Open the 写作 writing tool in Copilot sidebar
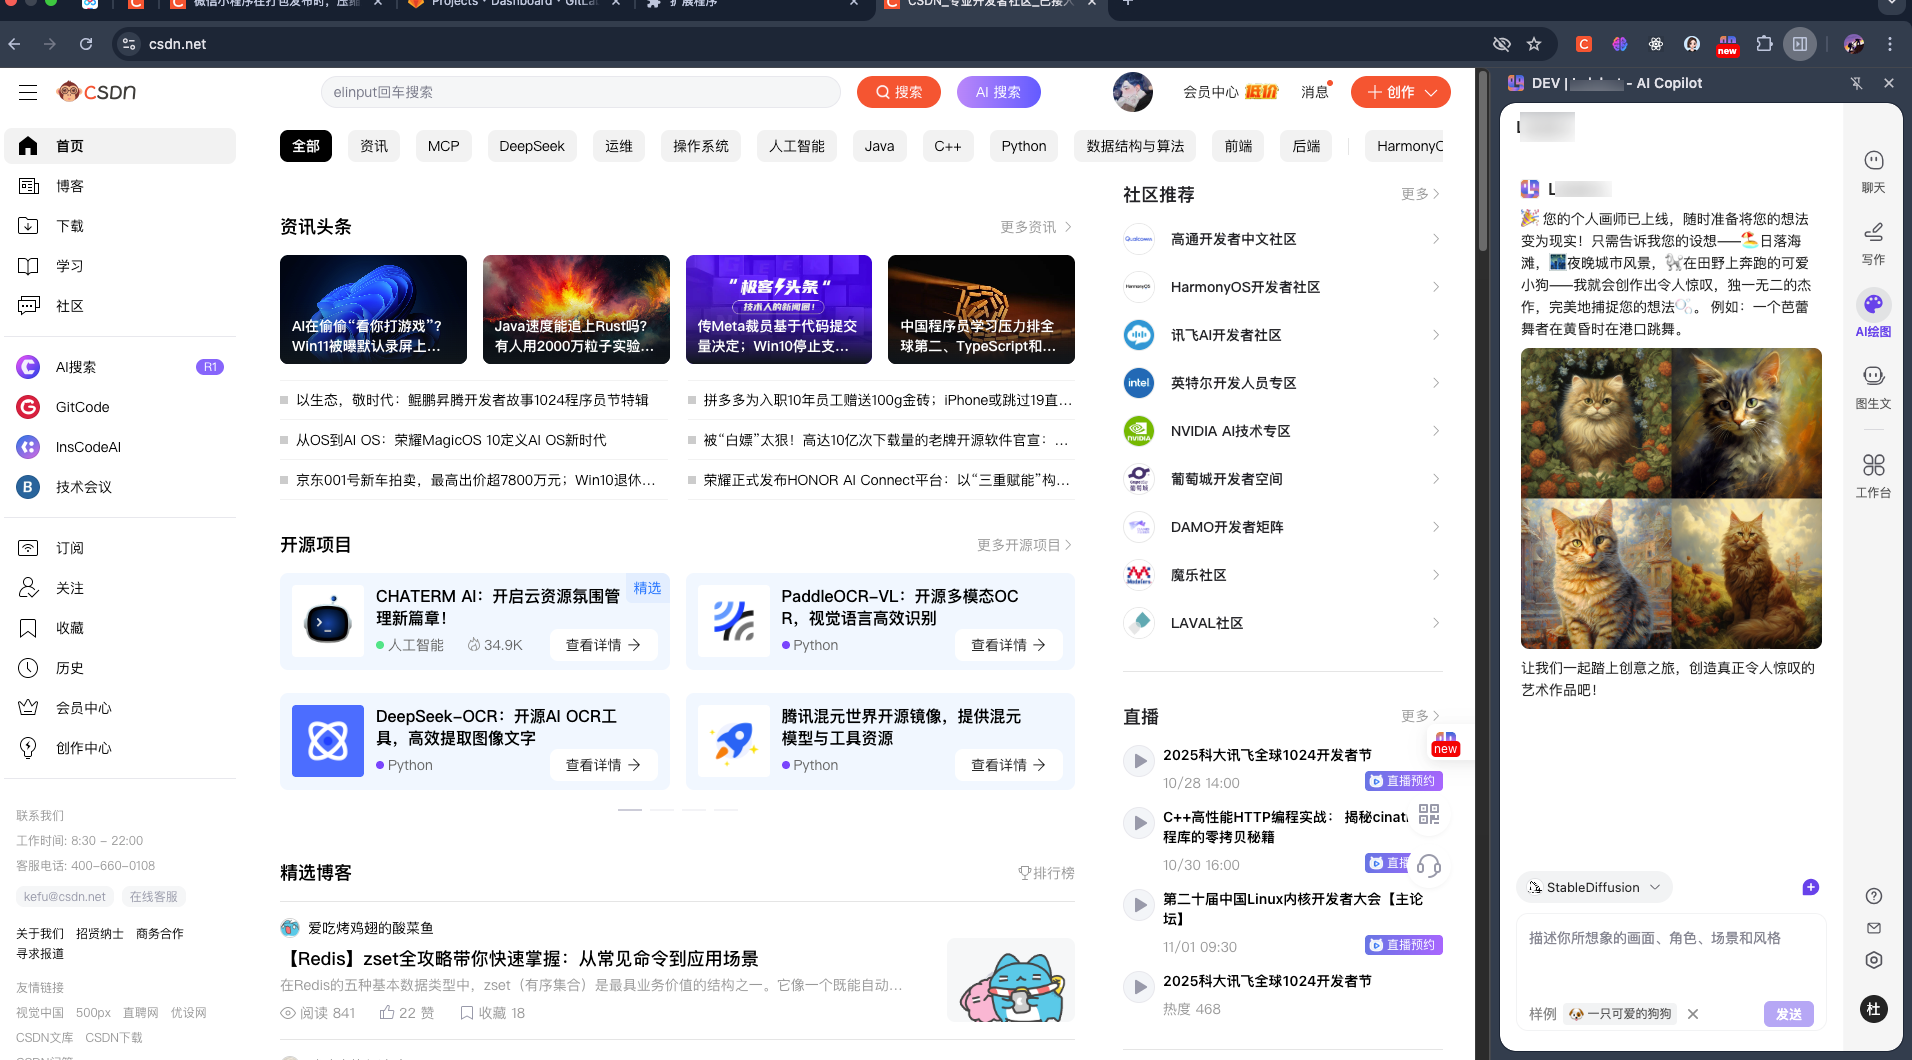 point(1872,240)
